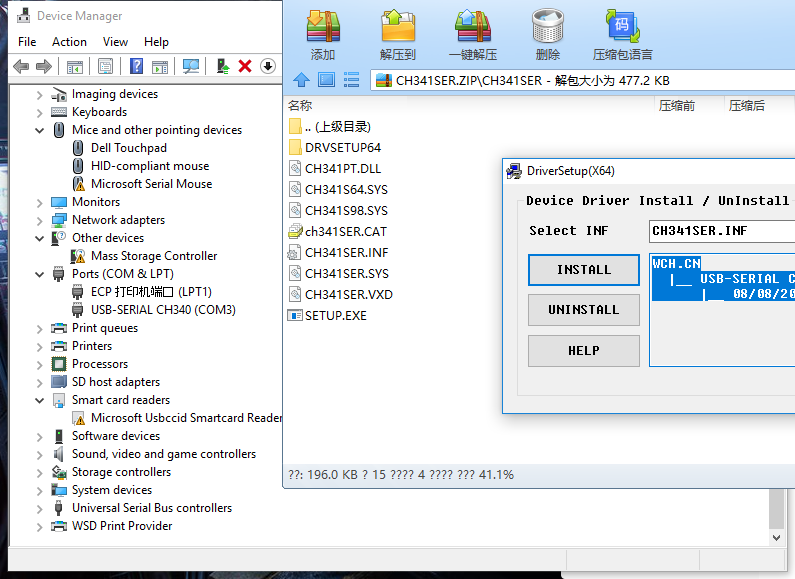Open the View menu
This screenshot has width=795, height=579.
tap(115, 42)
